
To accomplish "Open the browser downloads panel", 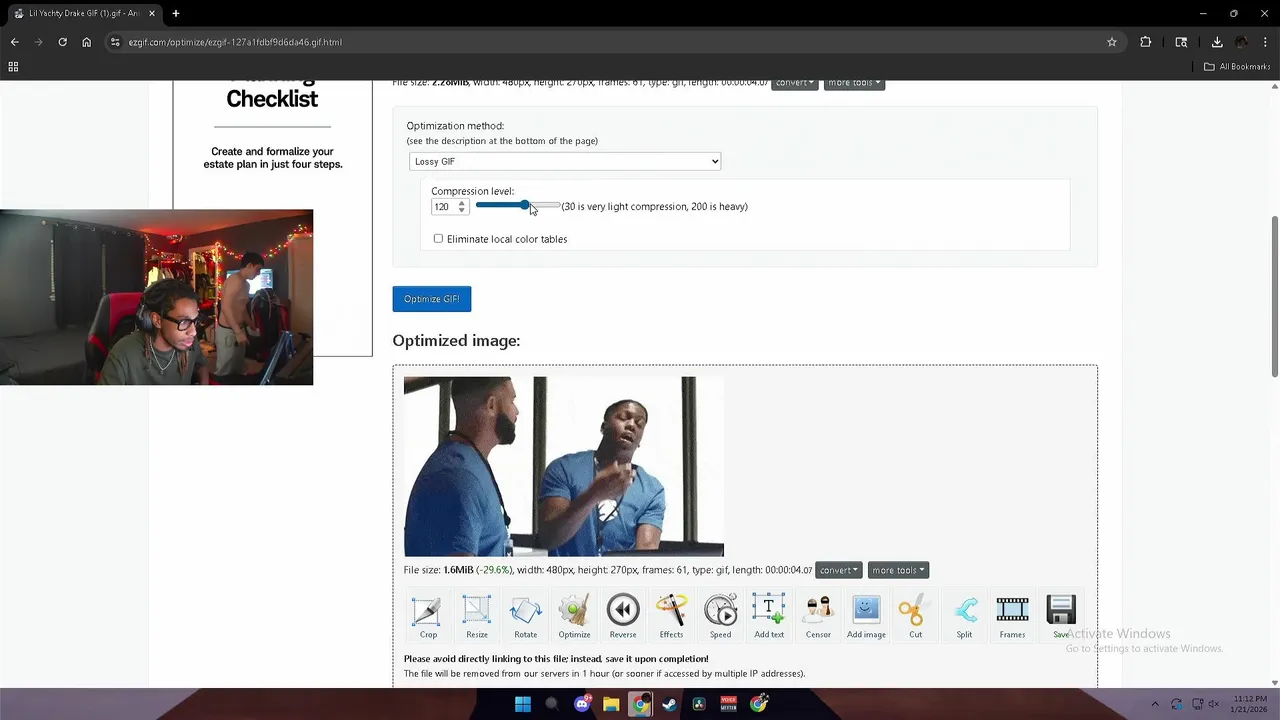I will click(1217, 42).
